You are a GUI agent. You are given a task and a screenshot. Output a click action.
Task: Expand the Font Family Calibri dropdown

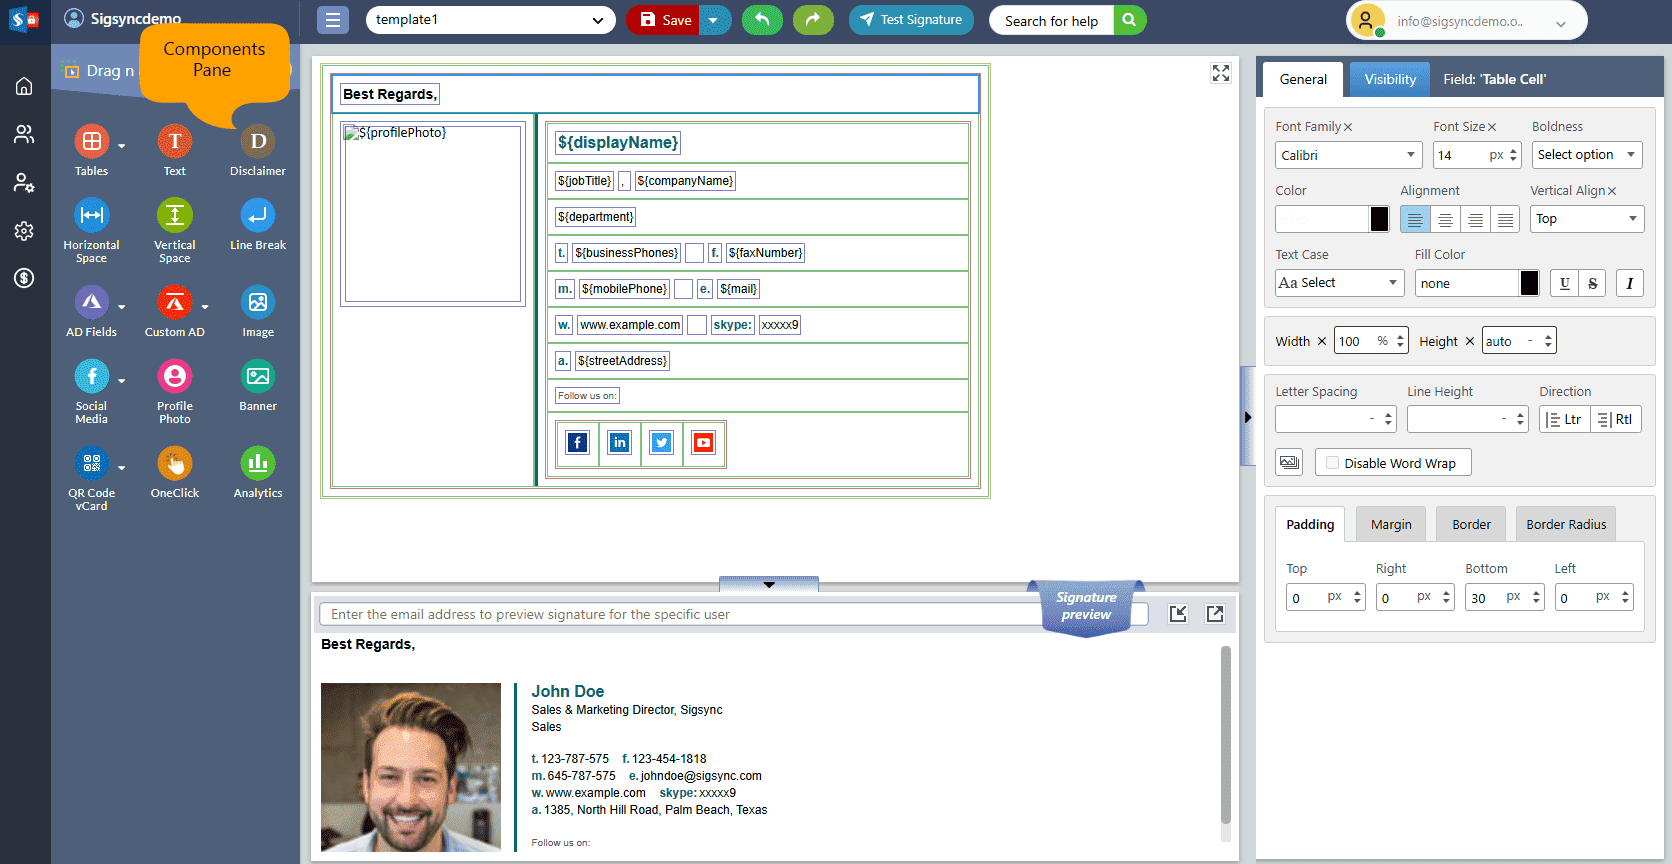[1348, 155]
